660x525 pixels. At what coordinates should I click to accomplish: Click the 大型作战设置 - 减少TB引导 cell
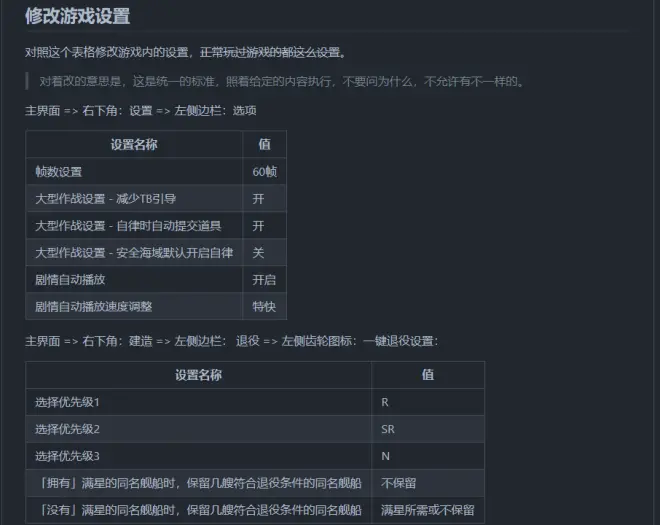pos(134,198)
